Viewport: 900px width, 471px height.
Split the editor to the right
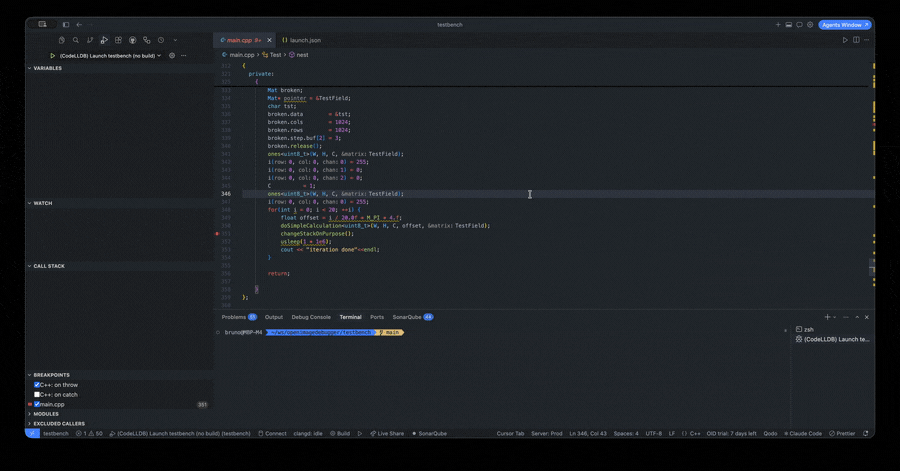856,40
